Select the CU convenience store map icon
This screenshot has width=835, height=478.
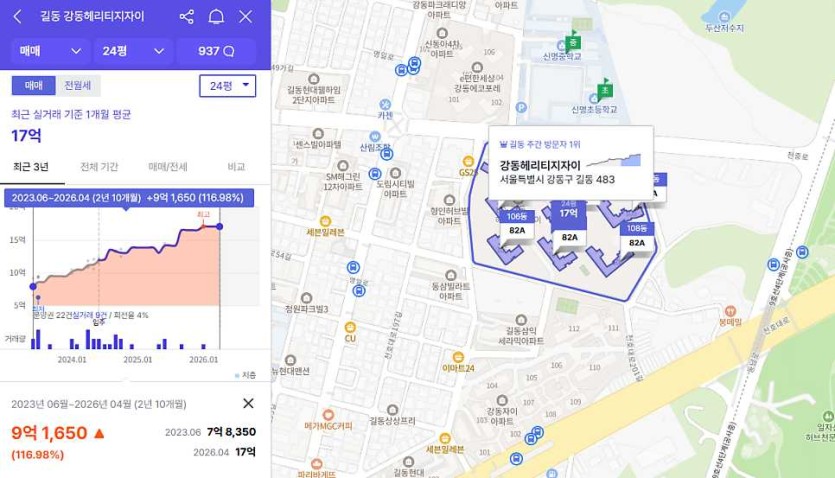(350, 325)
